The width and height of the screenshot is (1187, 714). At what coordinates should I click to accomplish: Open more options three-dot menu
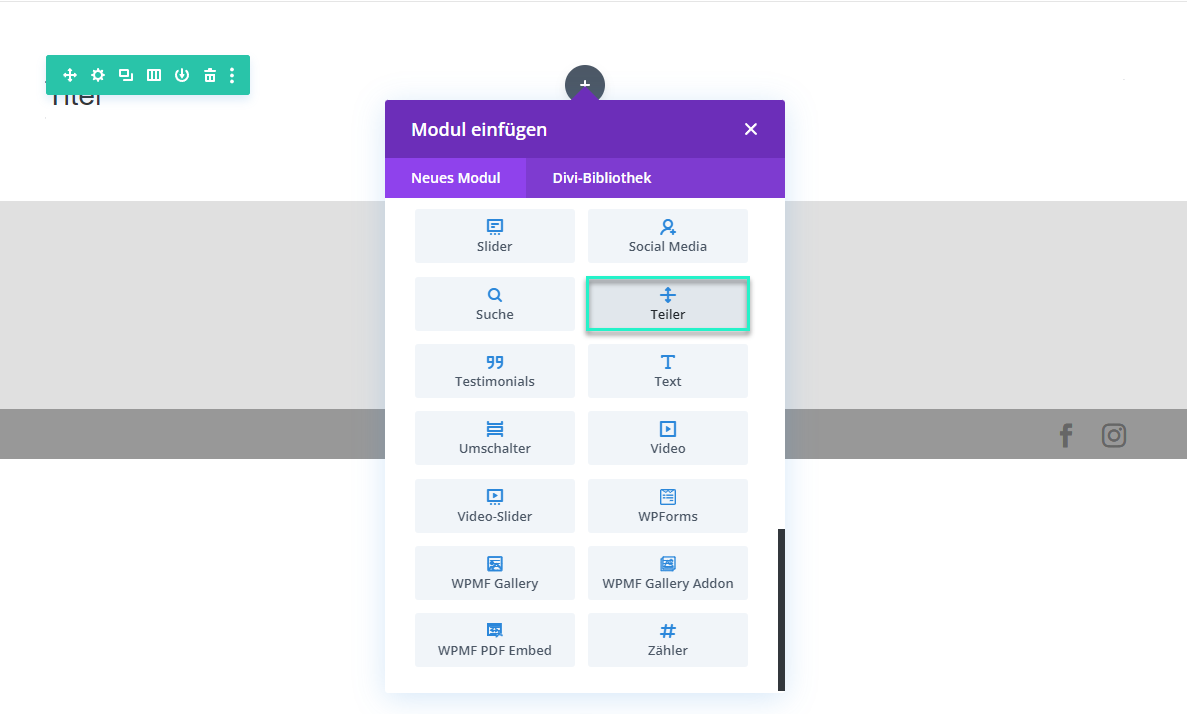pos(232,75)
